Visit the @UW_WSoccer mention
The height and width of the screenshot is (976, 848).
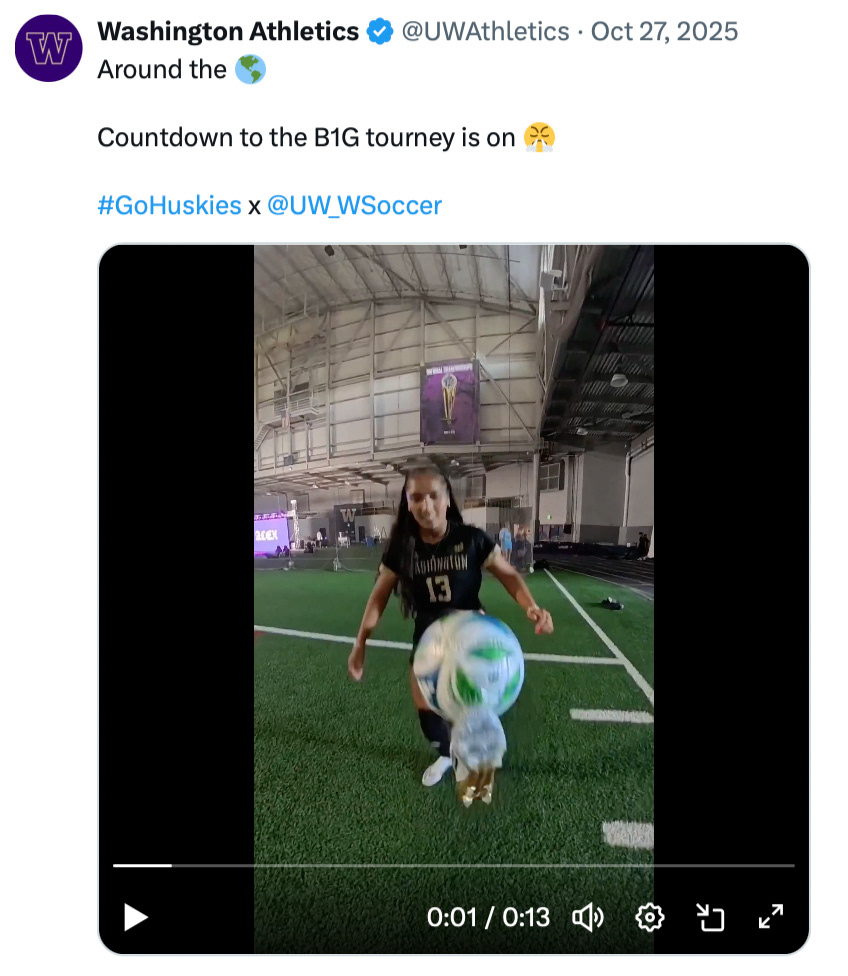(x=354, y=206)
